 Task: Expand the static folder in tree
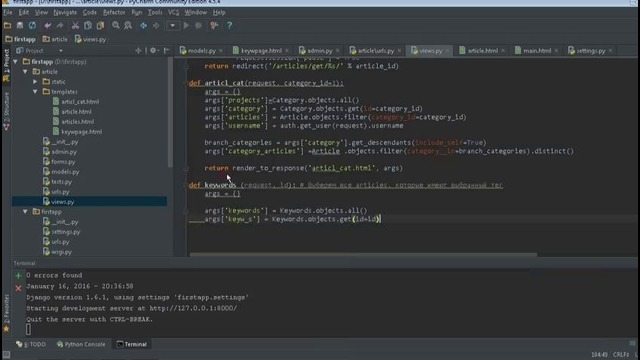(x=36, y=82)
